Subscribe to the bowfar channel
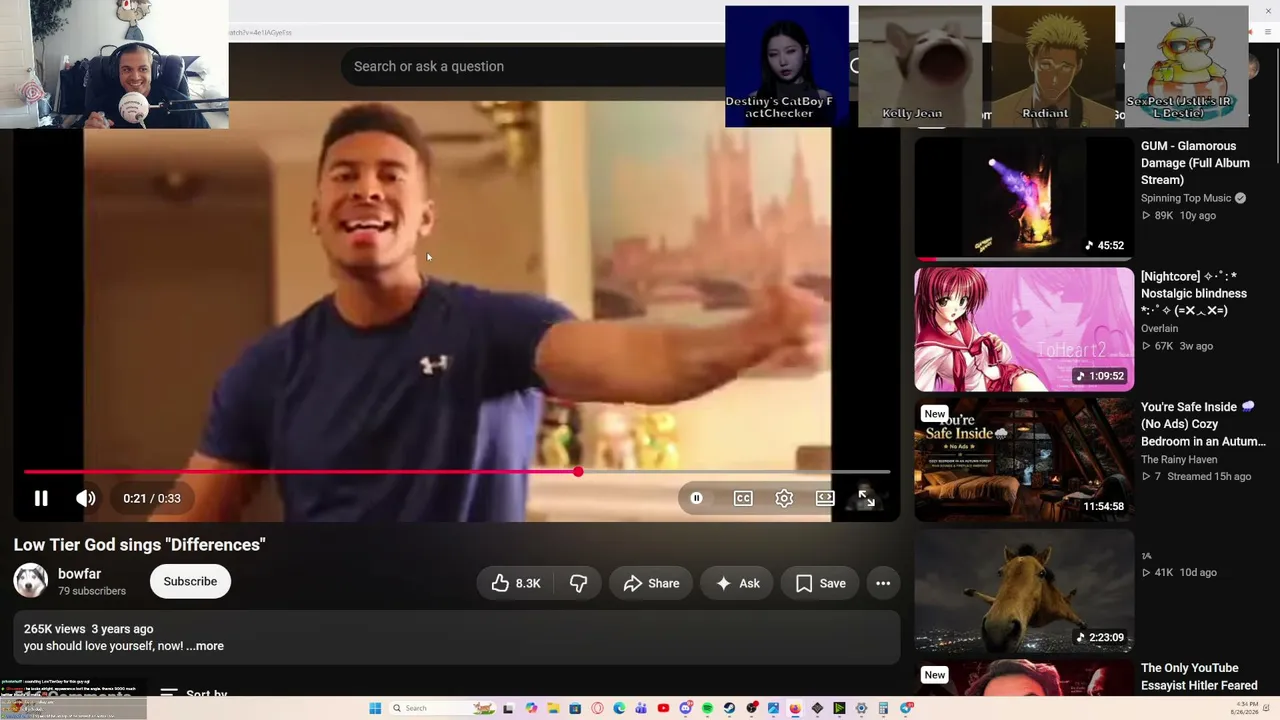This screenshot has height=720, width=1280. pyautogui.click(x=190, y=581)
